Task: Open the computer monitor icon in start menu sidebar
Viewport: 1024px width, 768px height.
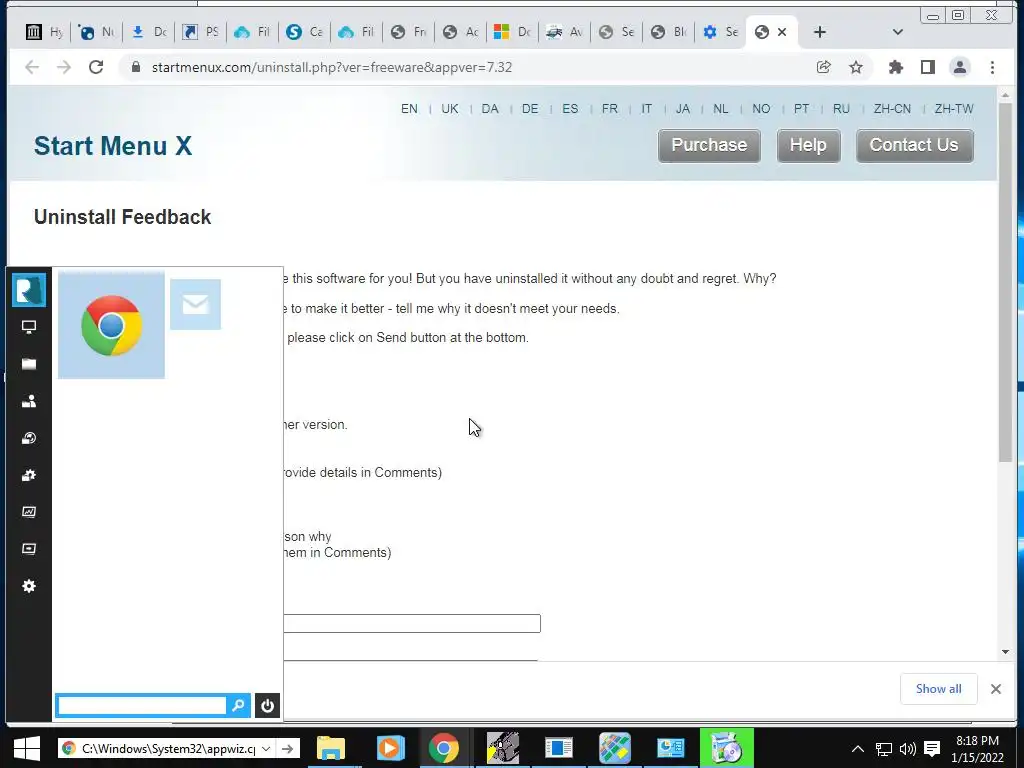Action: tap(29, 327)
